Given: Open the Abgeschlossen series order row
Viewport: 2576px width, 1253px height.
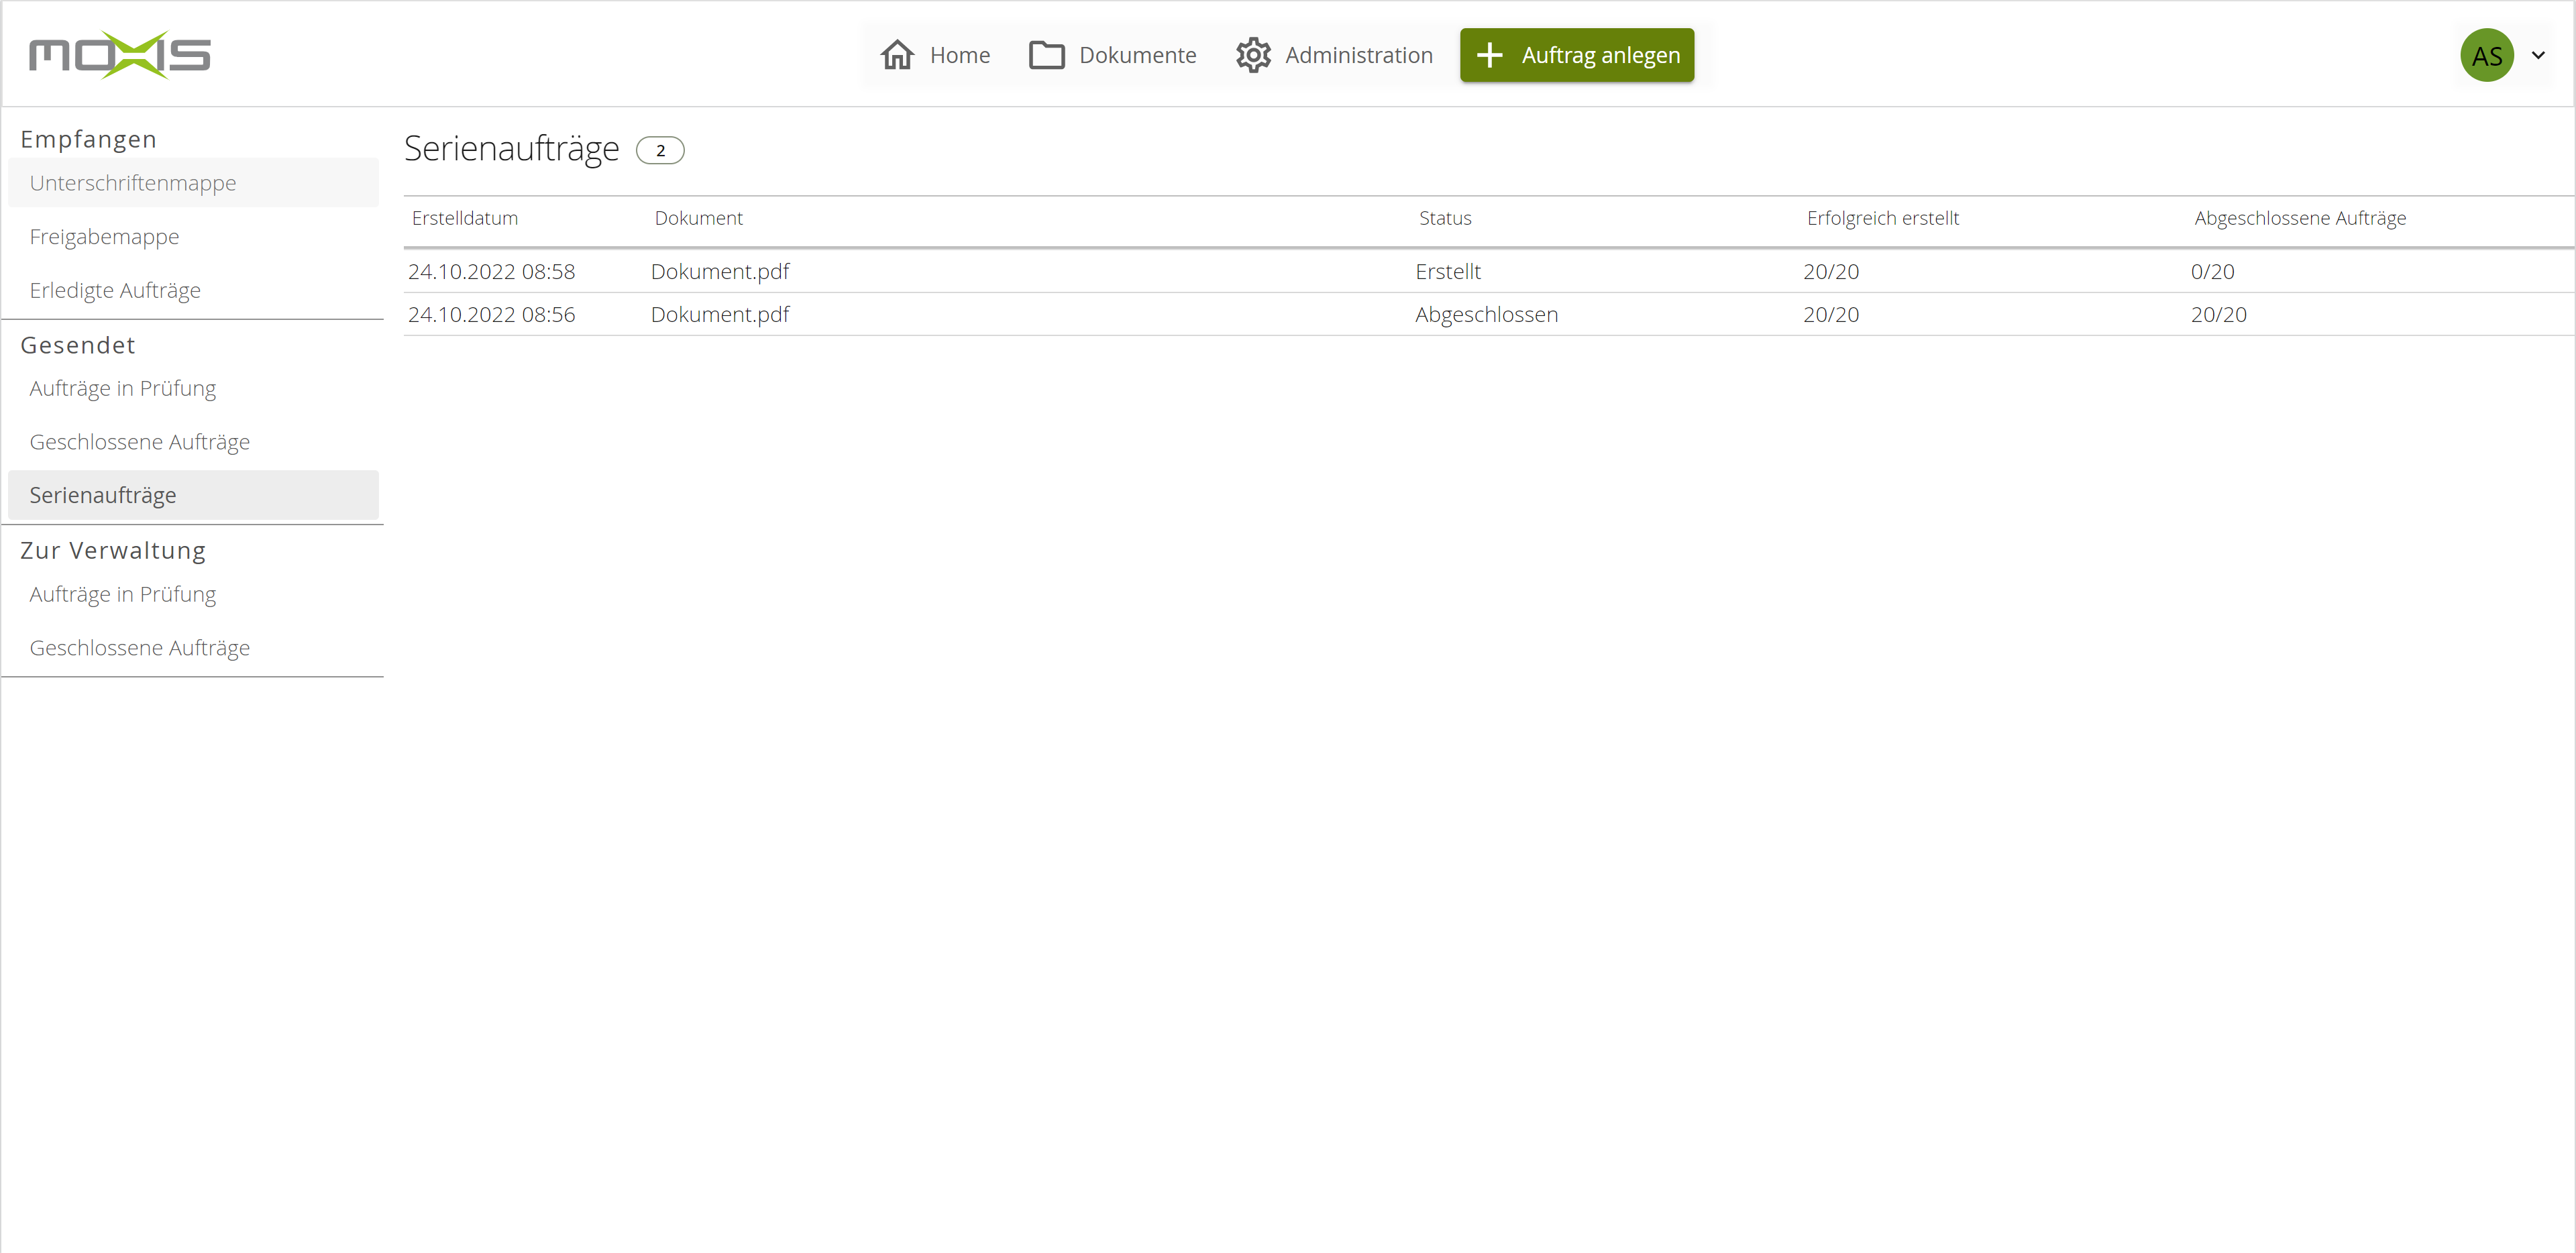Looking at the screenshot, I should [1486, 314].
